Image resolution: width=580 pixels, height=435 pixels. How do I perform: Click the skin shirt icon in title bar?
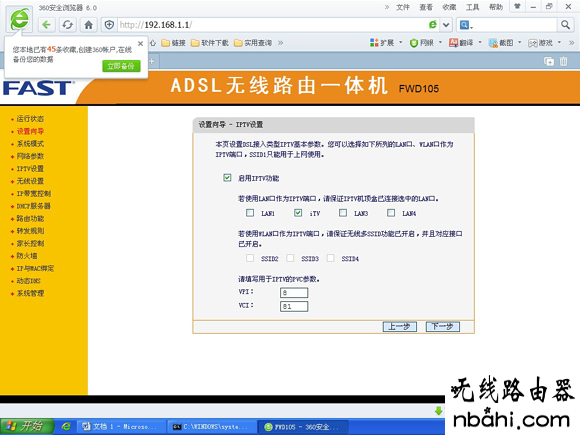[517, 6]
